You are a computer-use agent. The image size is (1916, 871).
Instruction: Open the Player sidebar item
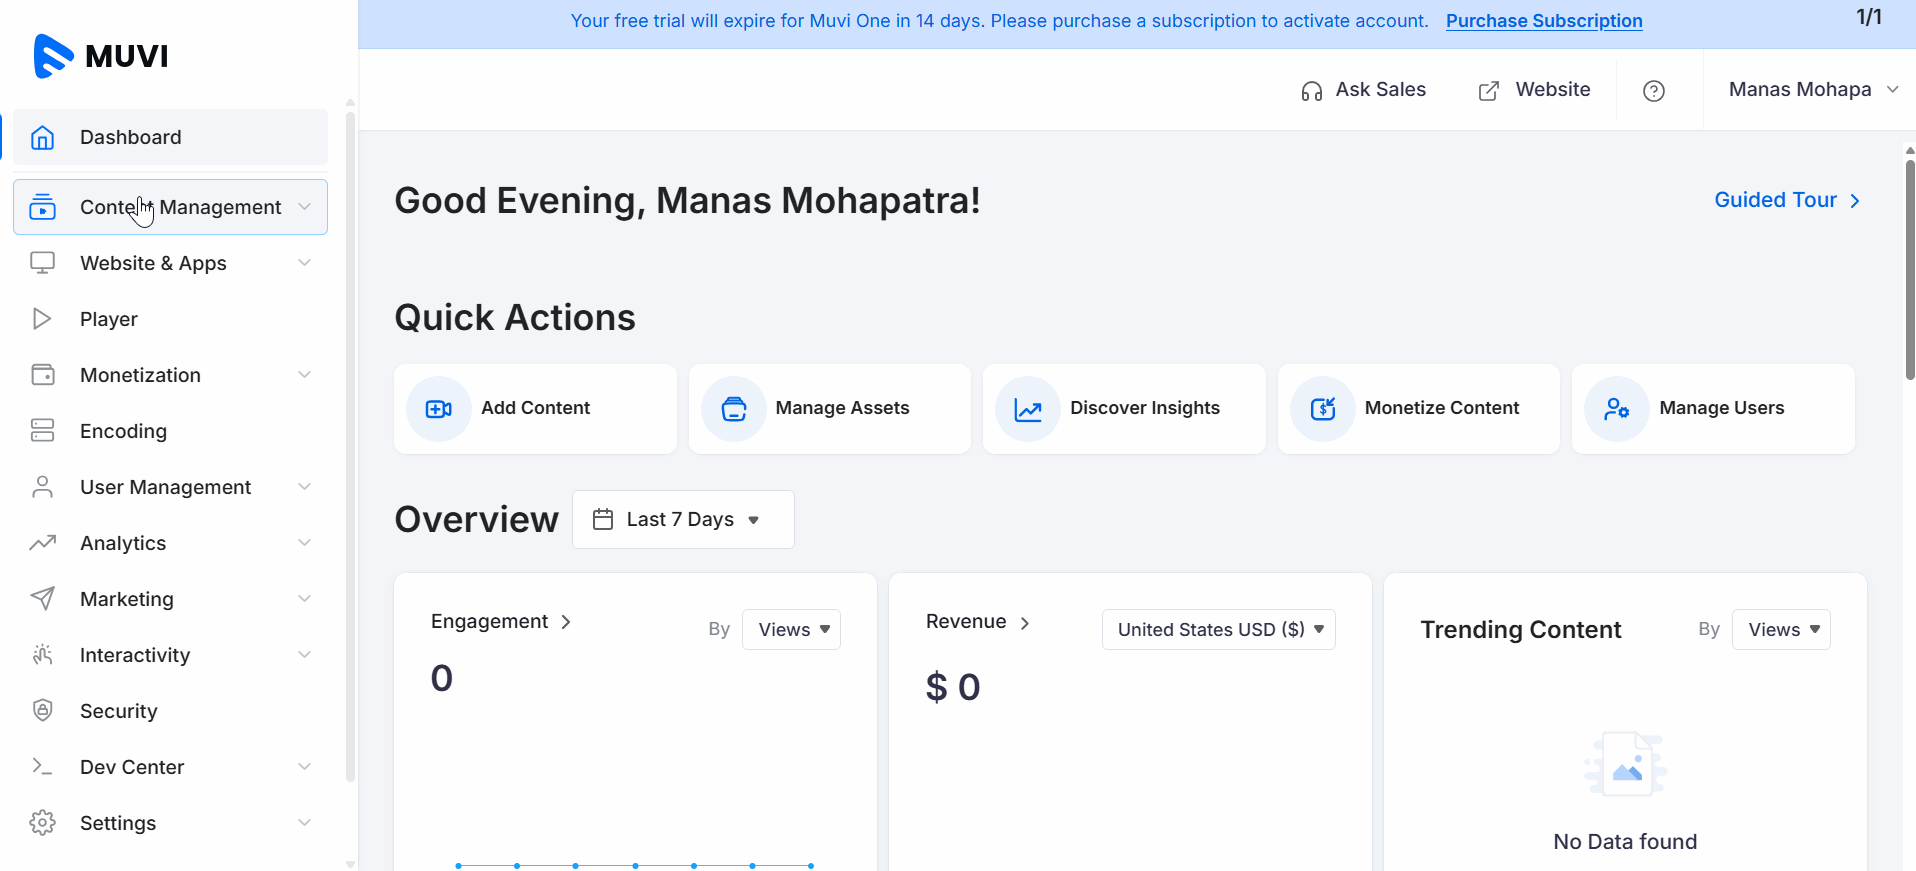(109, 319)
